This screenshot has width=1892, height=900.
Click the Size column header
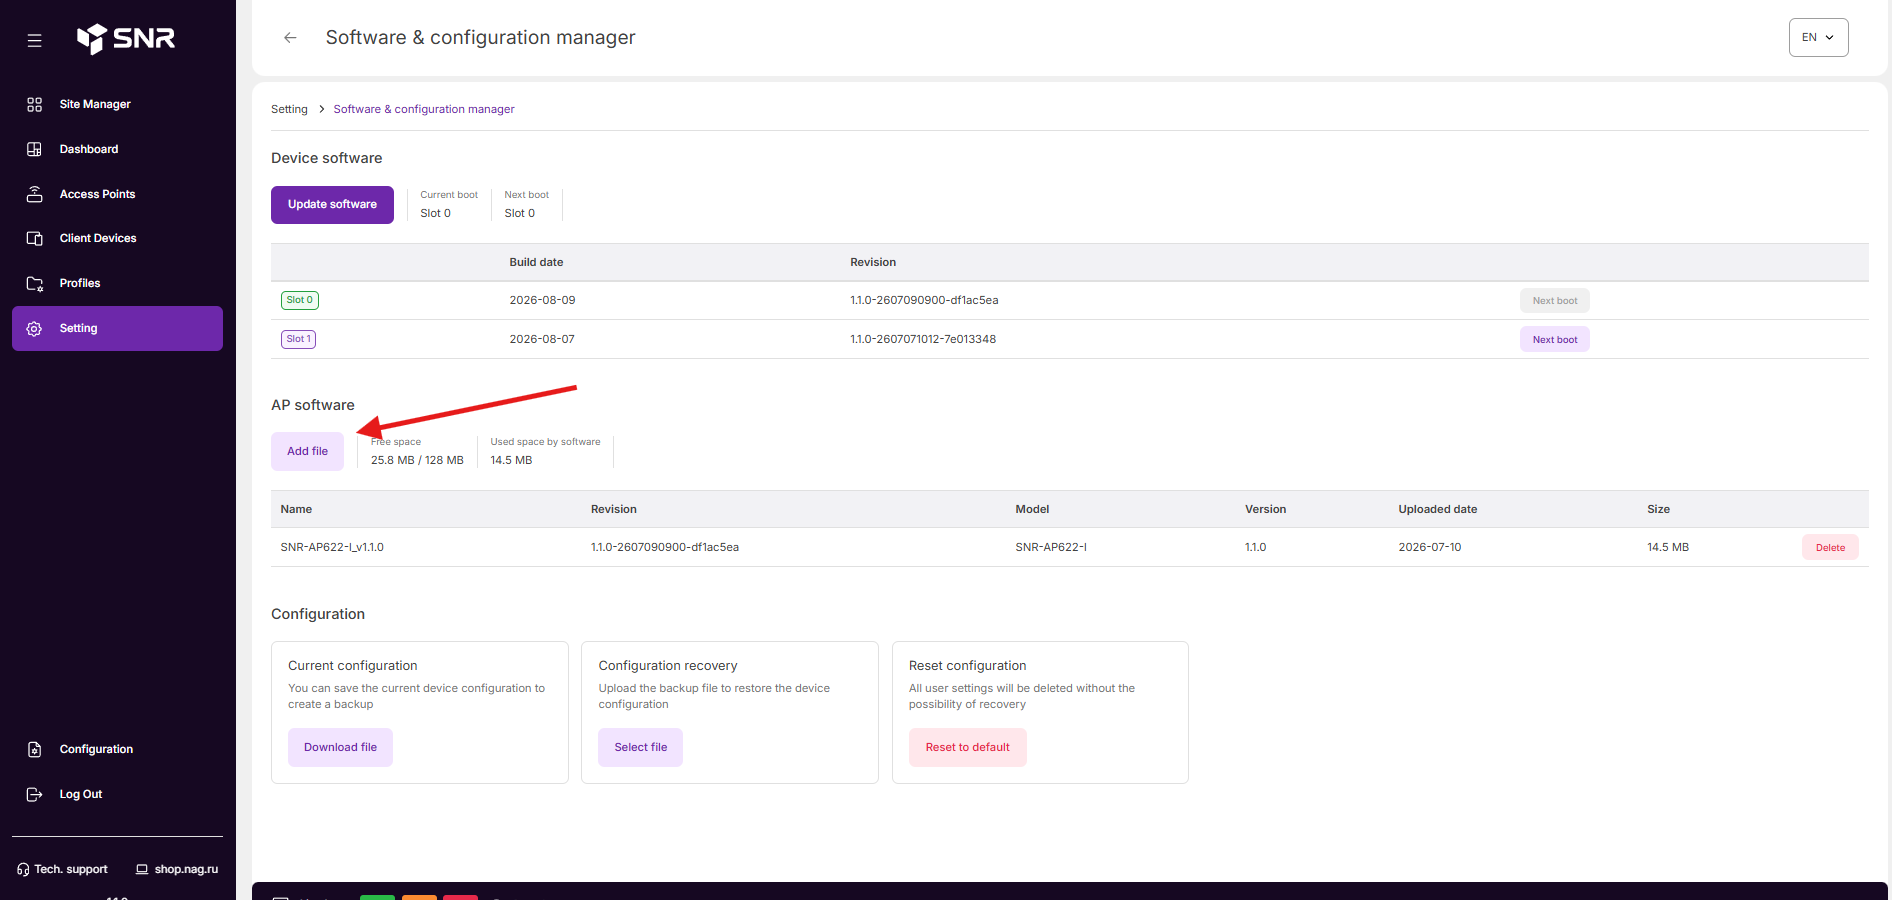pyautogui.click(x=1658, y=509)
